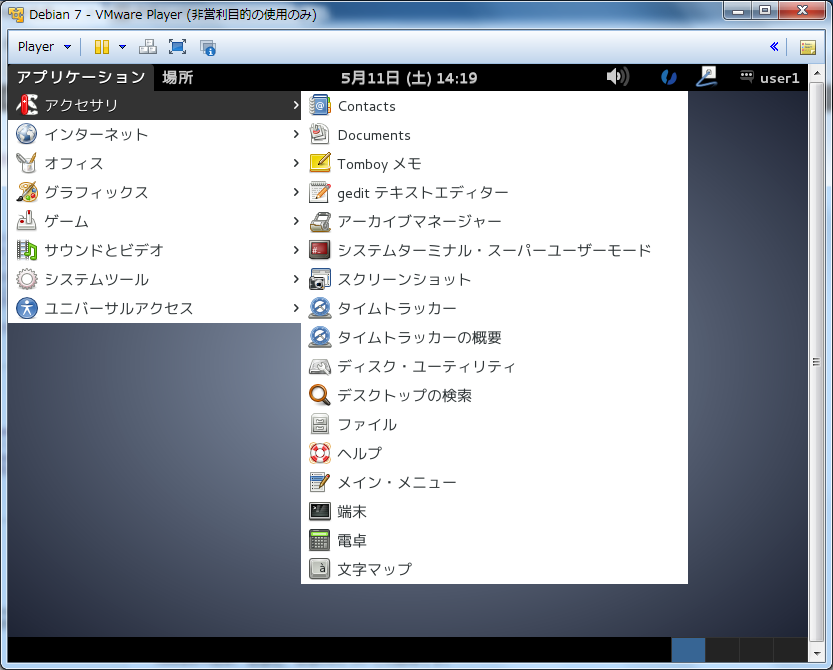Expand the System Tools (システムツール) submenu

coord(96,280)
